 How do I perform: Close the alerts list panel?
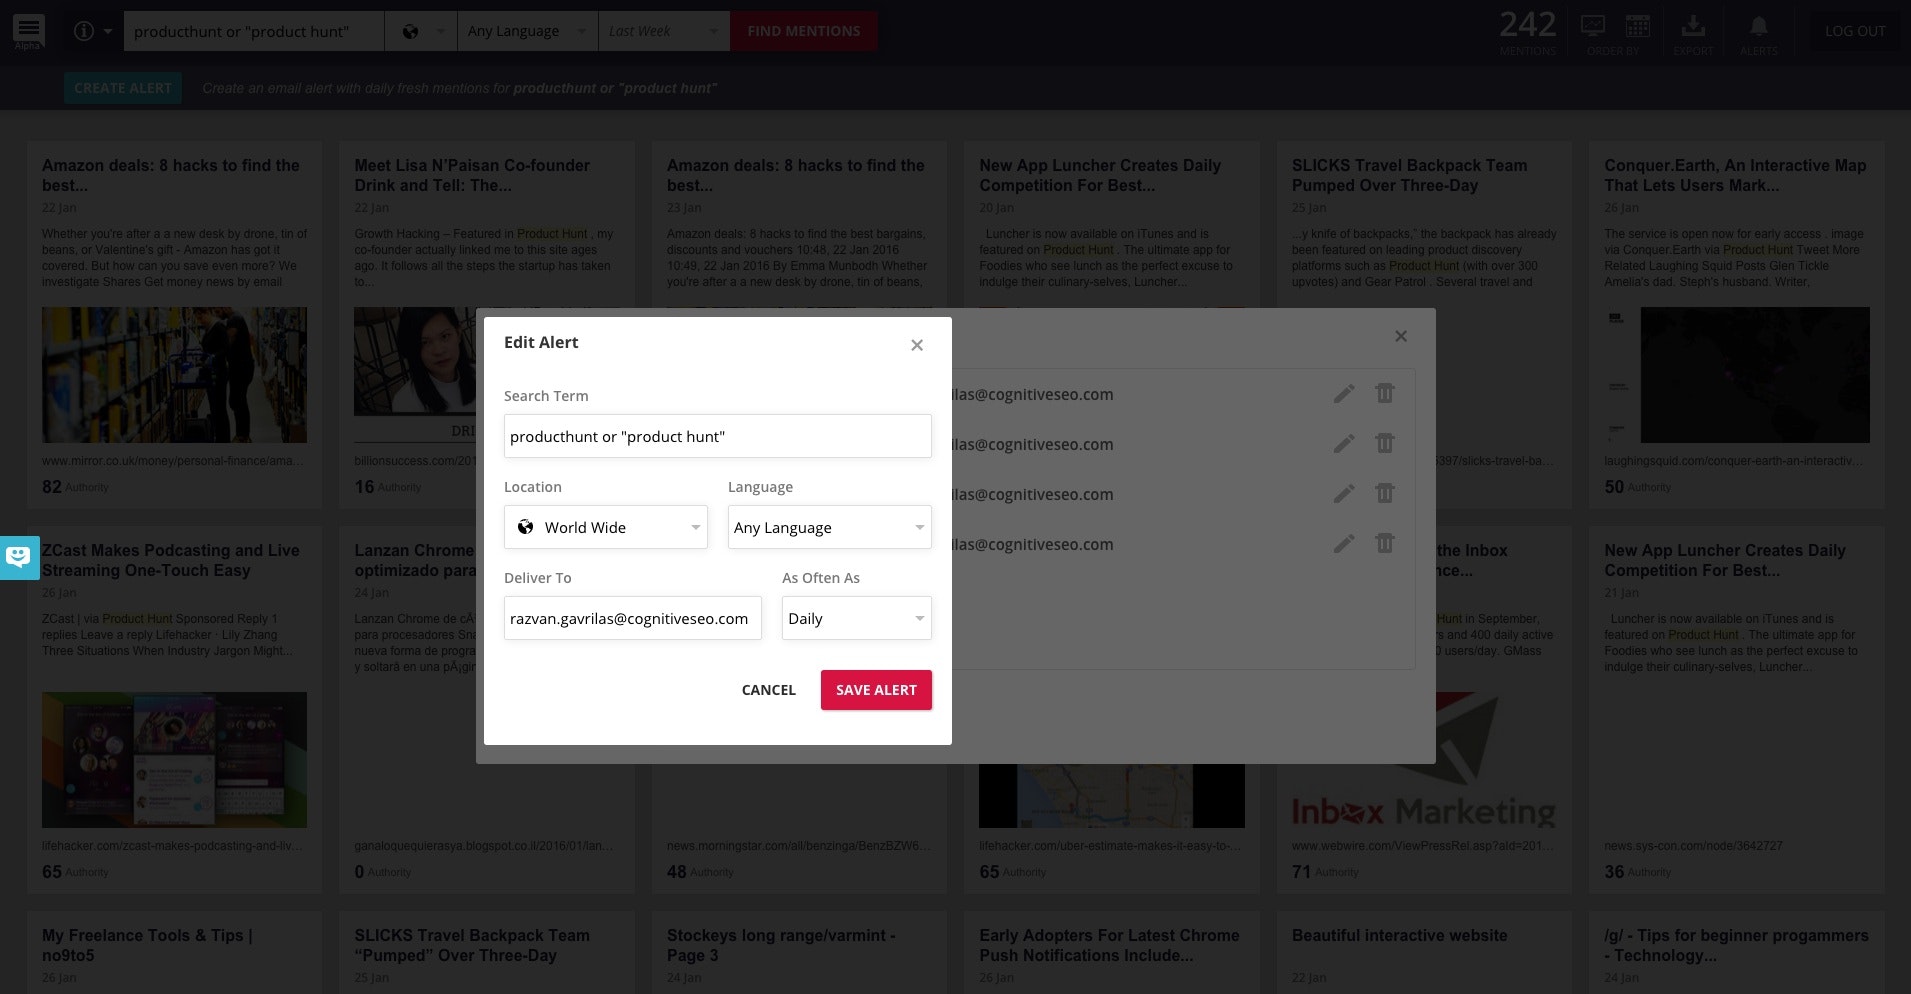1401,336
